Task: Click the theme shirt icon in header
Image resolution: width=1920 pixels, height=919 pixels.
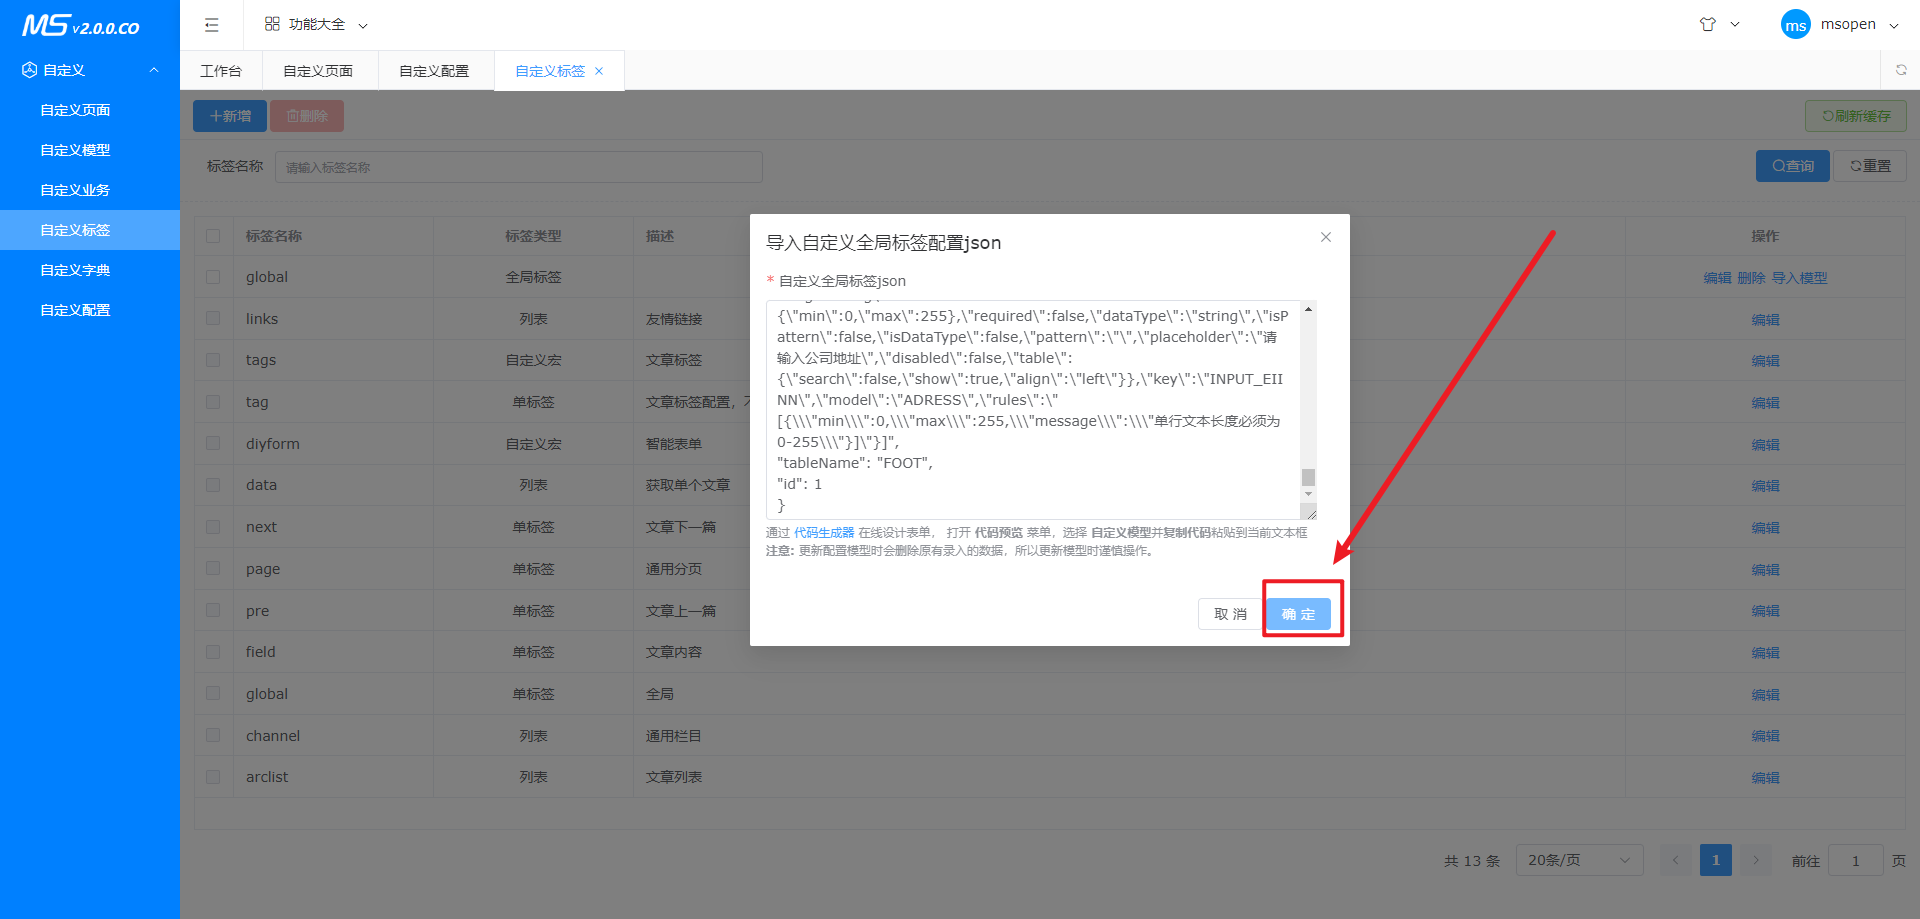Action: click(x=1707, y=25)
